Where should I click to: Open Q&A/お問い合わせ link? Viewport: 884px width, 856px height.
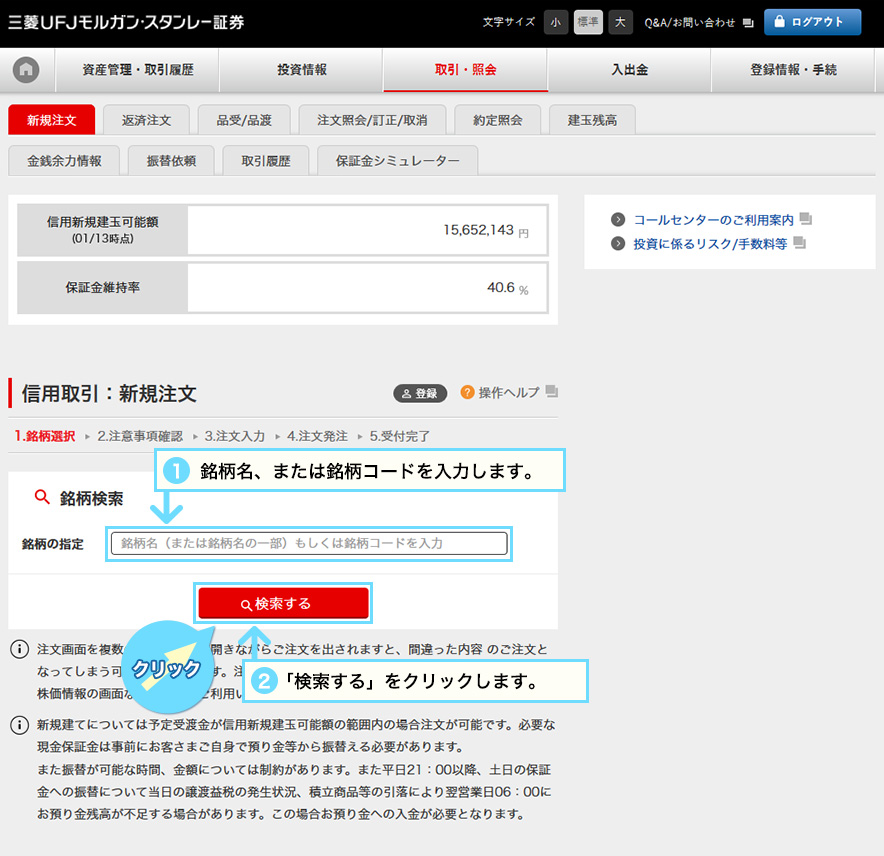[697, 22]
